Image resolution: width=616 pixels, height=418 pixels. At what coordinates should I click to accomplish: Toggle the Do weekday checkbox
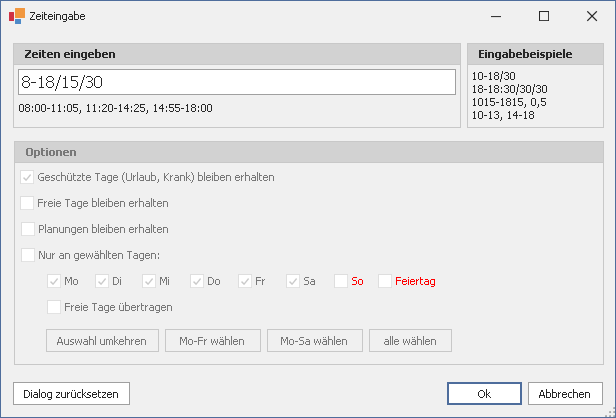click(197, 281)
